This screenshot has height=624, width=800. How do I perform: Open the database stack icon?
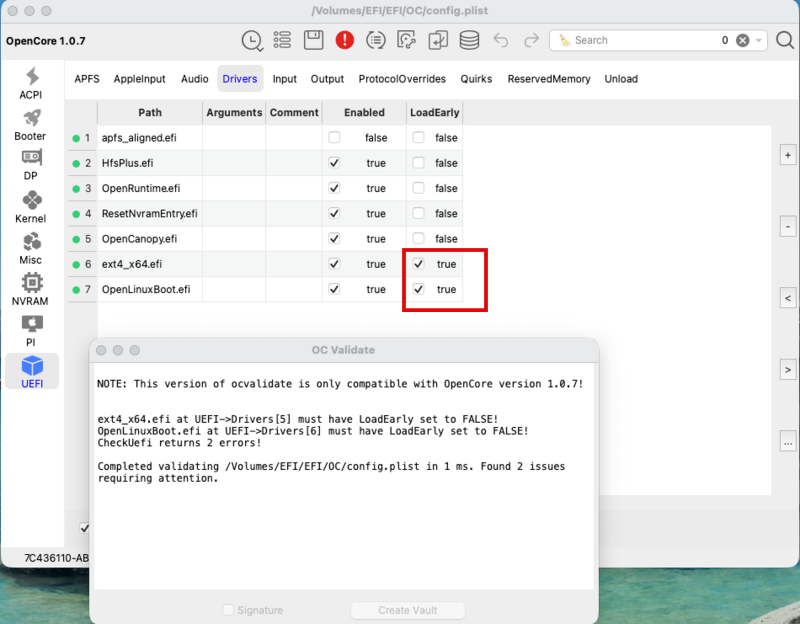coord(469,40)
